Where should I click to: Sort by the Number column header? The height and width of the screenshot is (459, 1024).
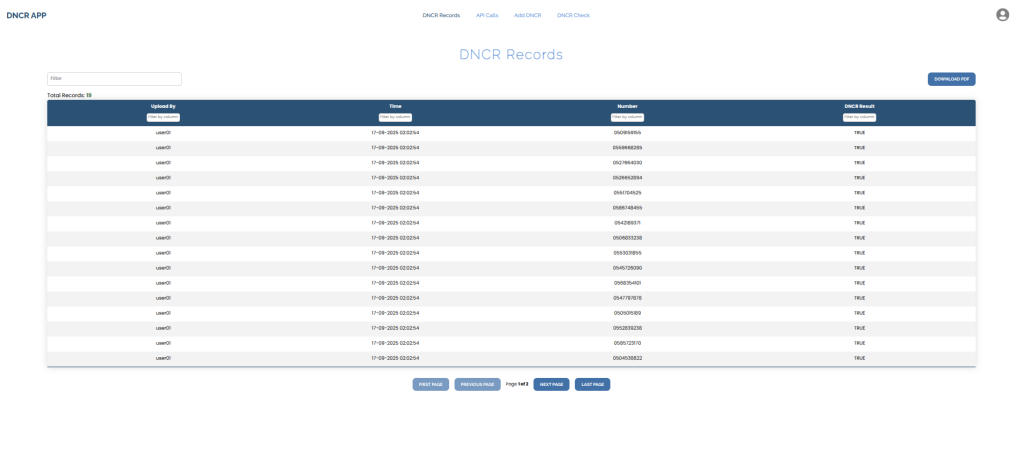627,106
